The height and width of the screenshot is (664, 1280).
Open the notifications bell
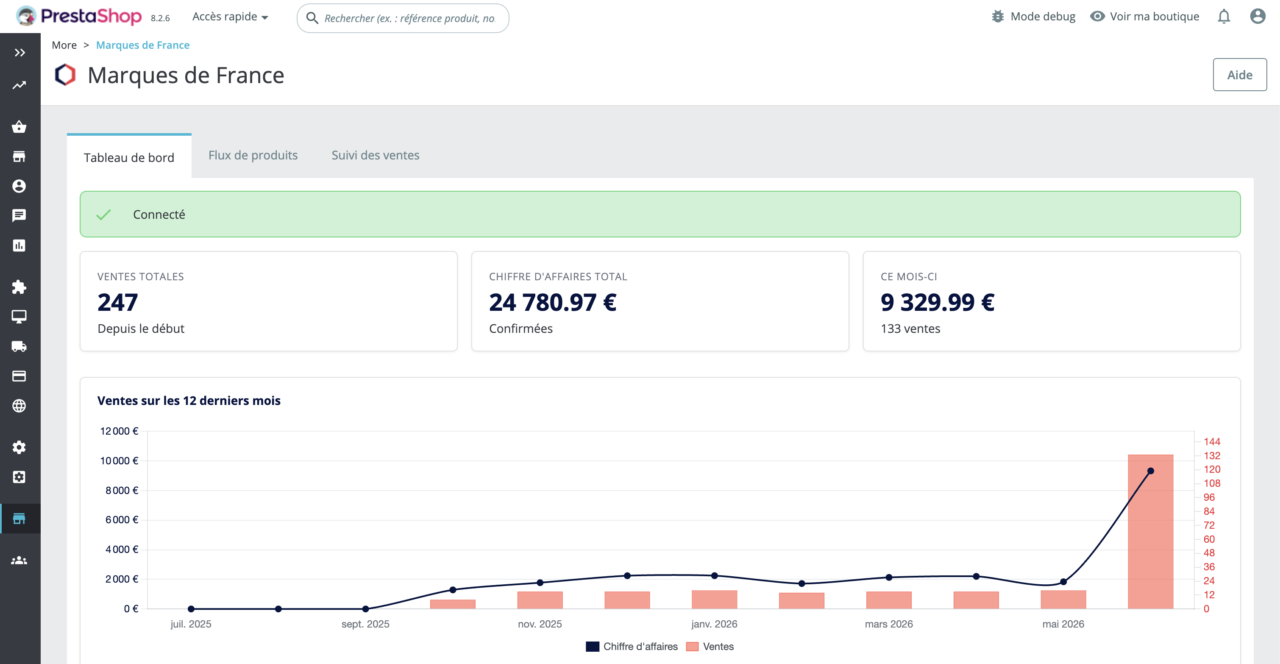coord(1224,16)
